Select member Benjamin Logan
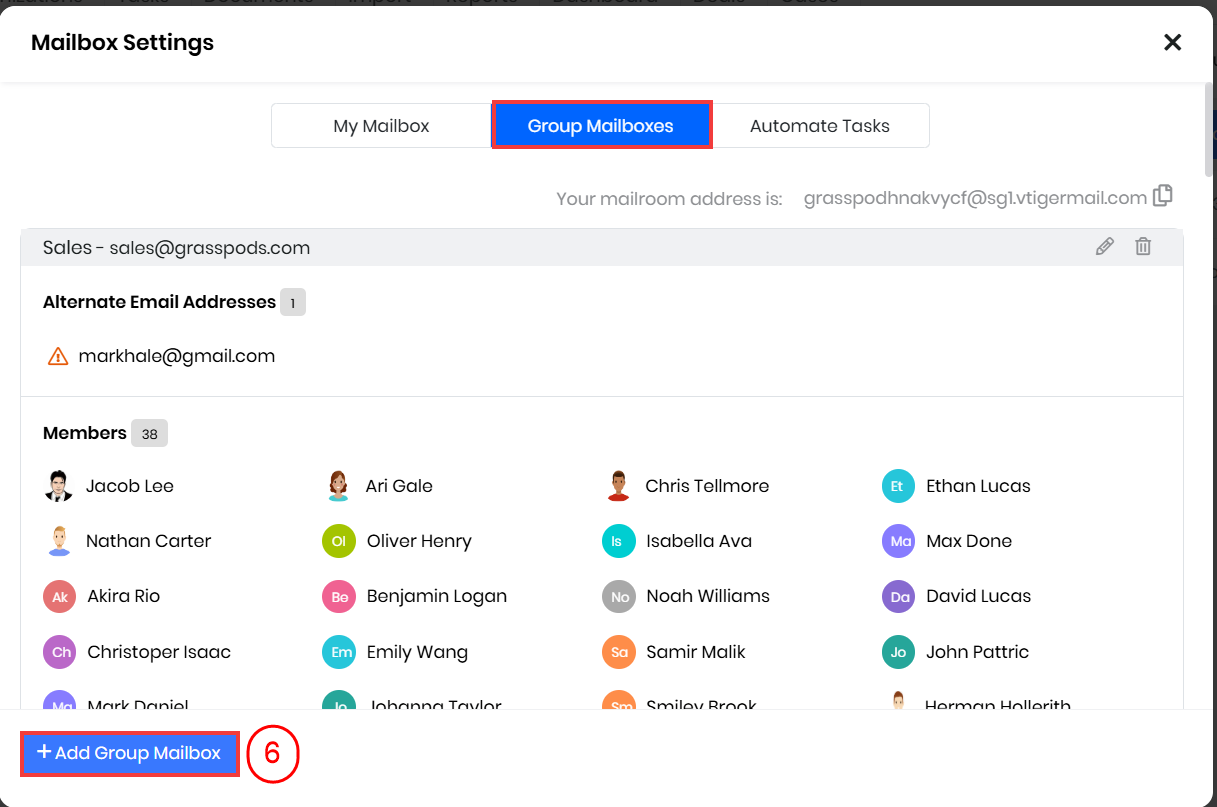 [x=436, y=596]
